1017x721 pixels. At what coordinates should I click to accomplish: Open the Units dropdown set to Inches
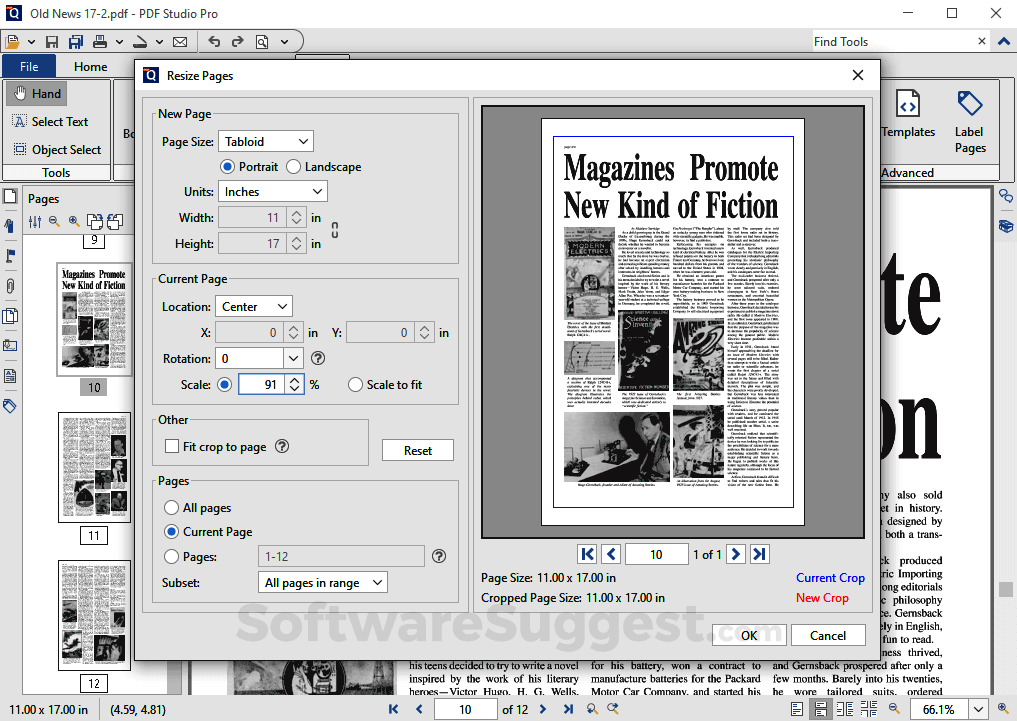point(272,191)
